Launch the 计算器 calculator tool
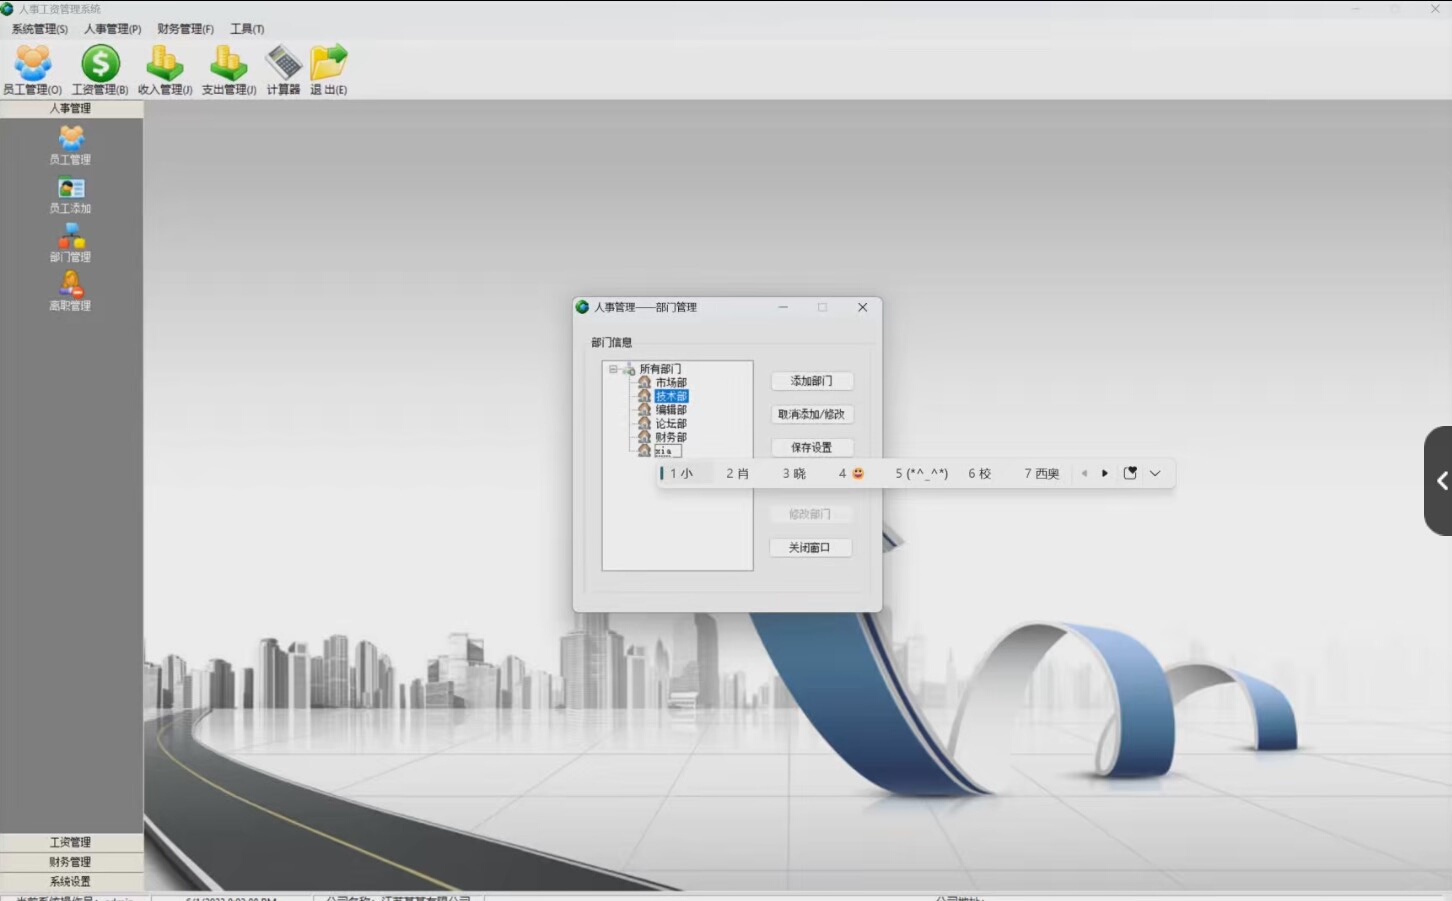The height and width of the screenshot is (901, 1452). click(283, 65)
